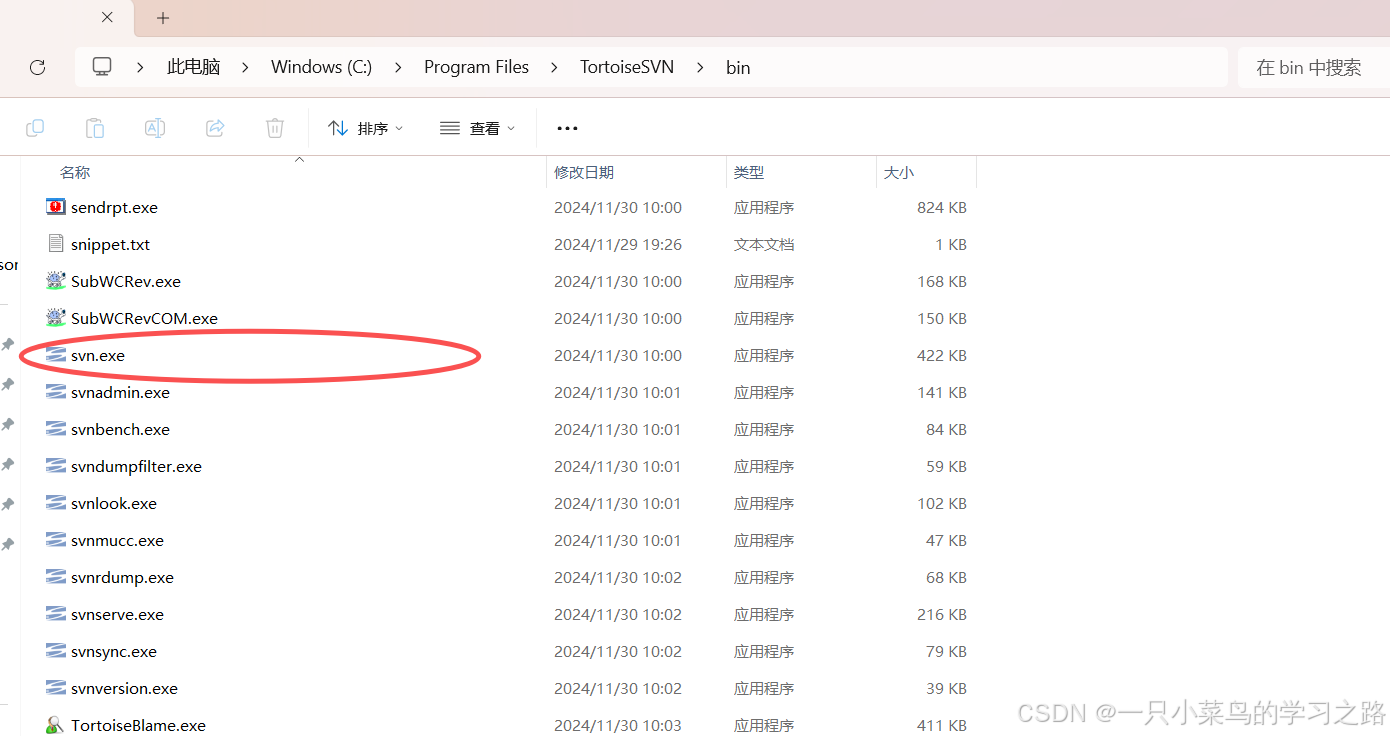Image resolution: width=1390 pixels, height=736 pixels.
Task: Select the svnsync.exe file name
Action: click(x=114, y=651)
